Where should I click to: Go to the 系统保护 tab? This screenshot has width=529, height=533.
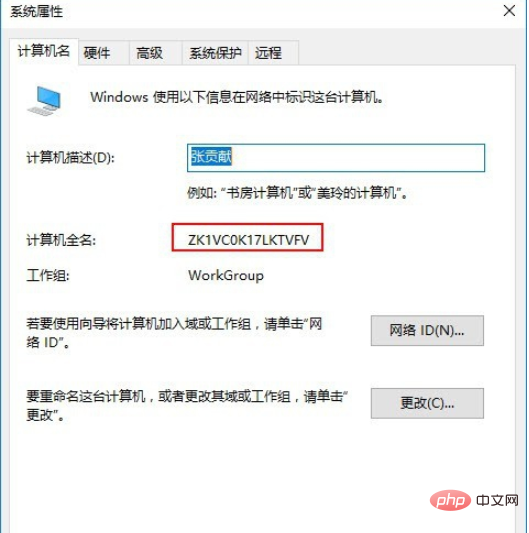[215, 53]
